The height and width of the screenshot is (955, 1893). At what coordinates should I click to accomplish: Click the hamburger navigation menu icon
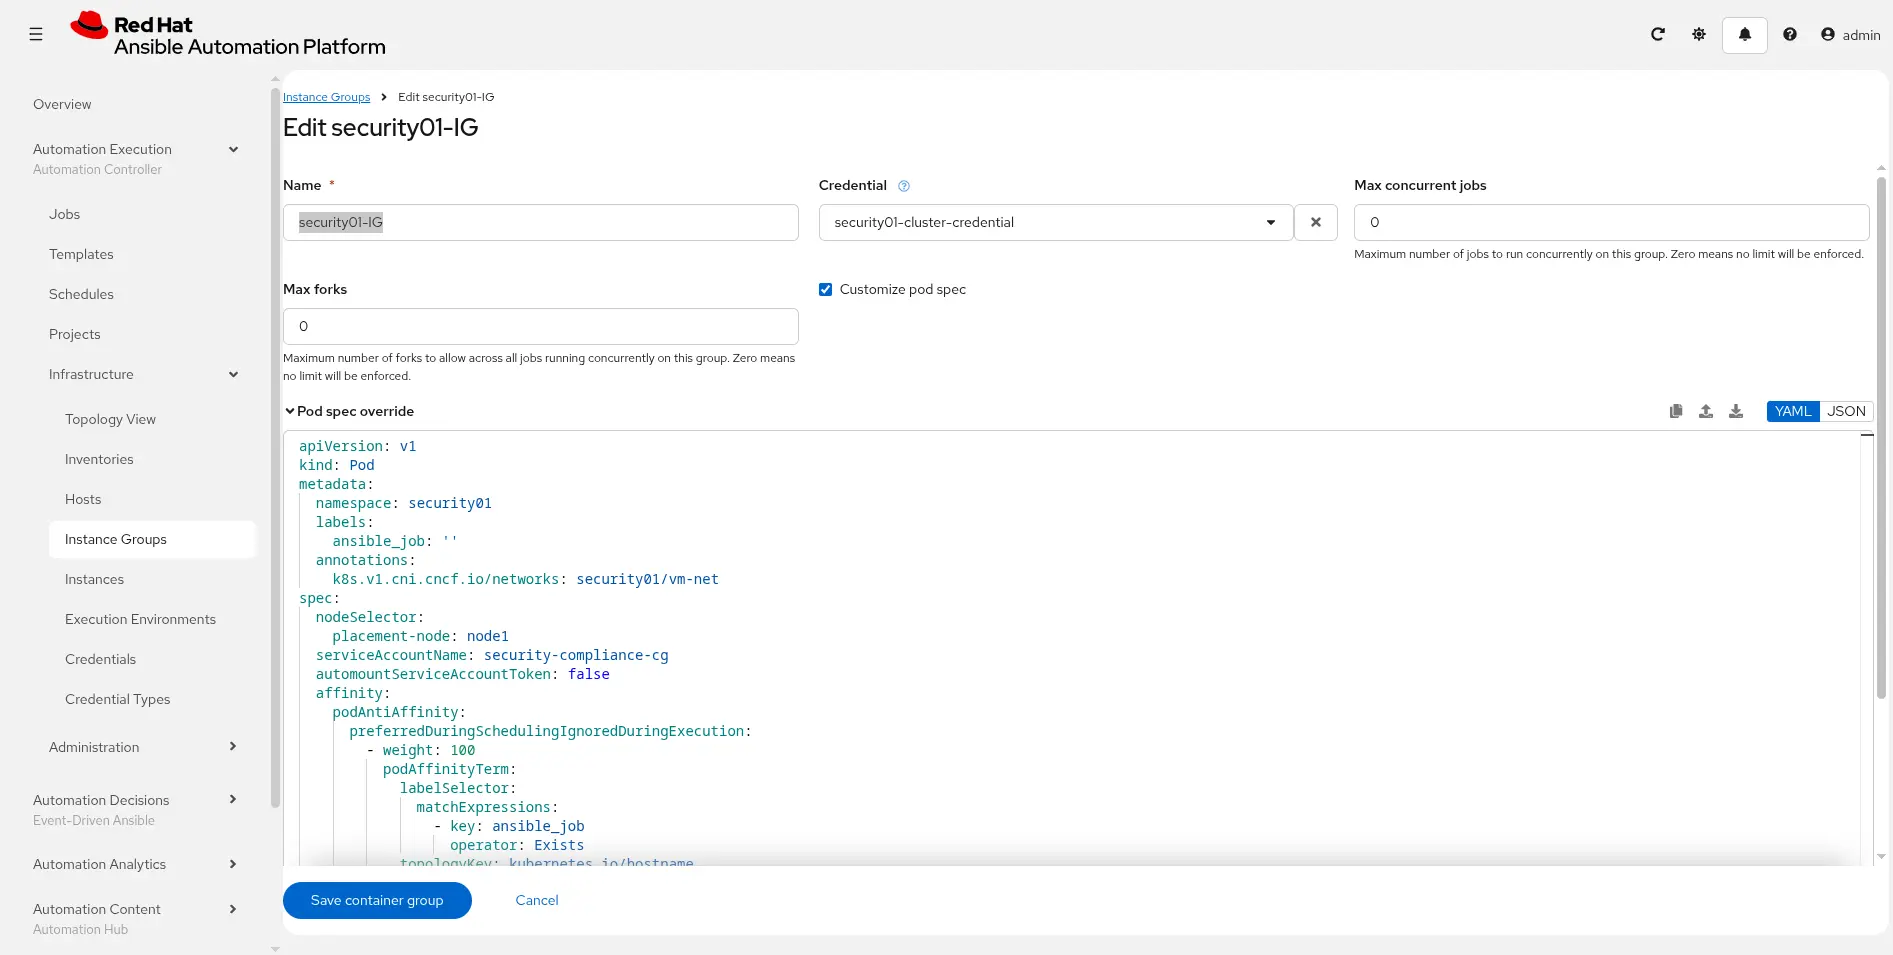[x=36, y=35]
